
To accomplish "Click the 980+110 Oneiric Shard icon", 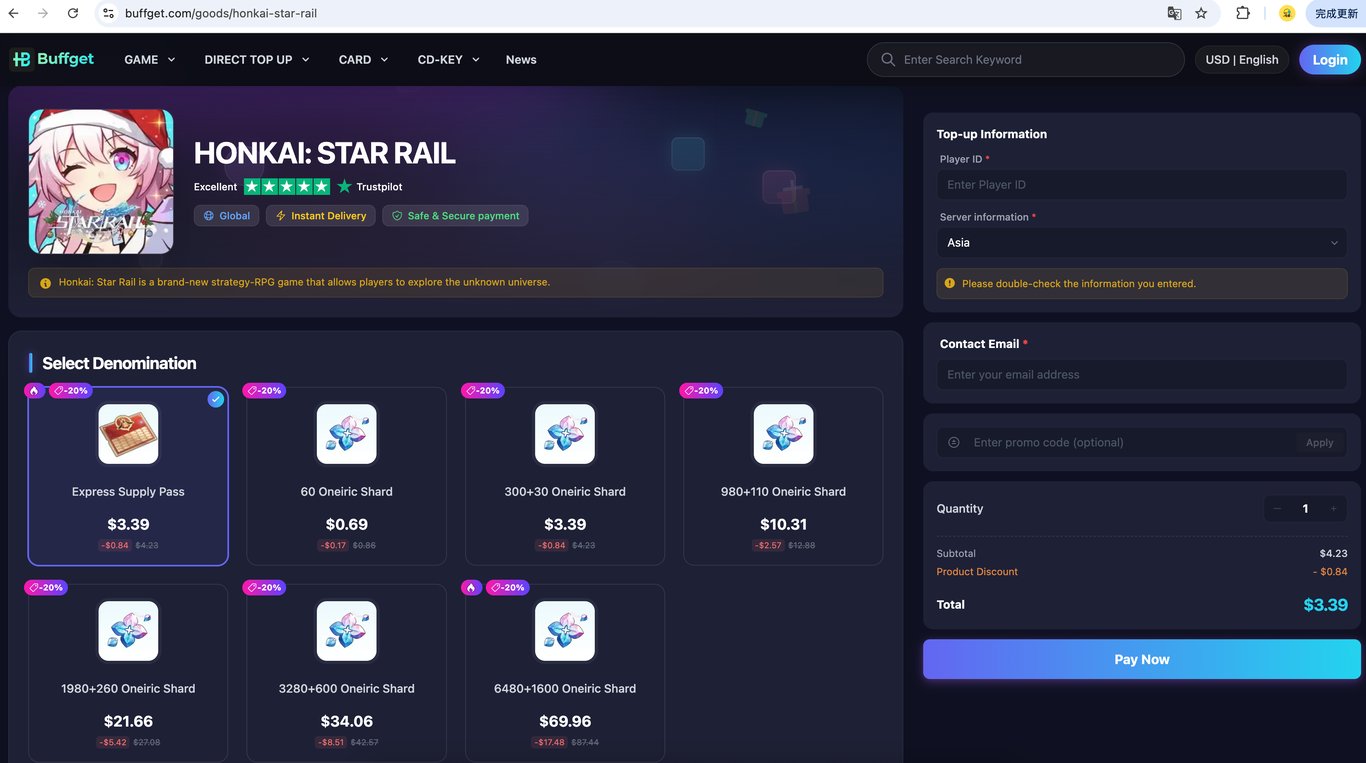I will 783,434.
